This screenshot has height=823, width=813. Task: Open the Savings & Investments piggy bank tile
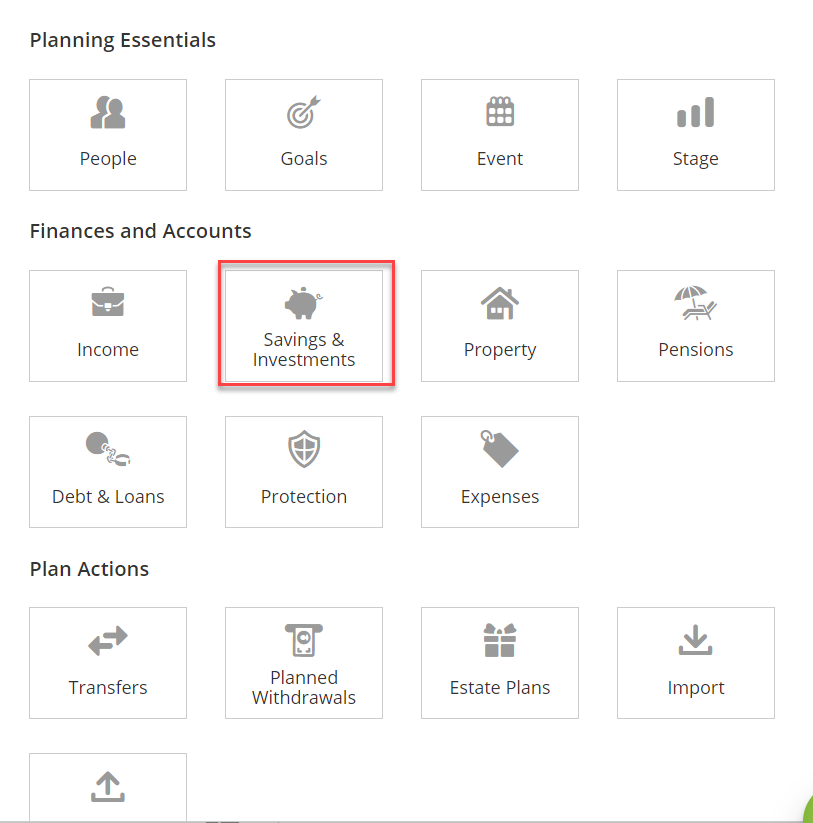click(x=304, y=326)
